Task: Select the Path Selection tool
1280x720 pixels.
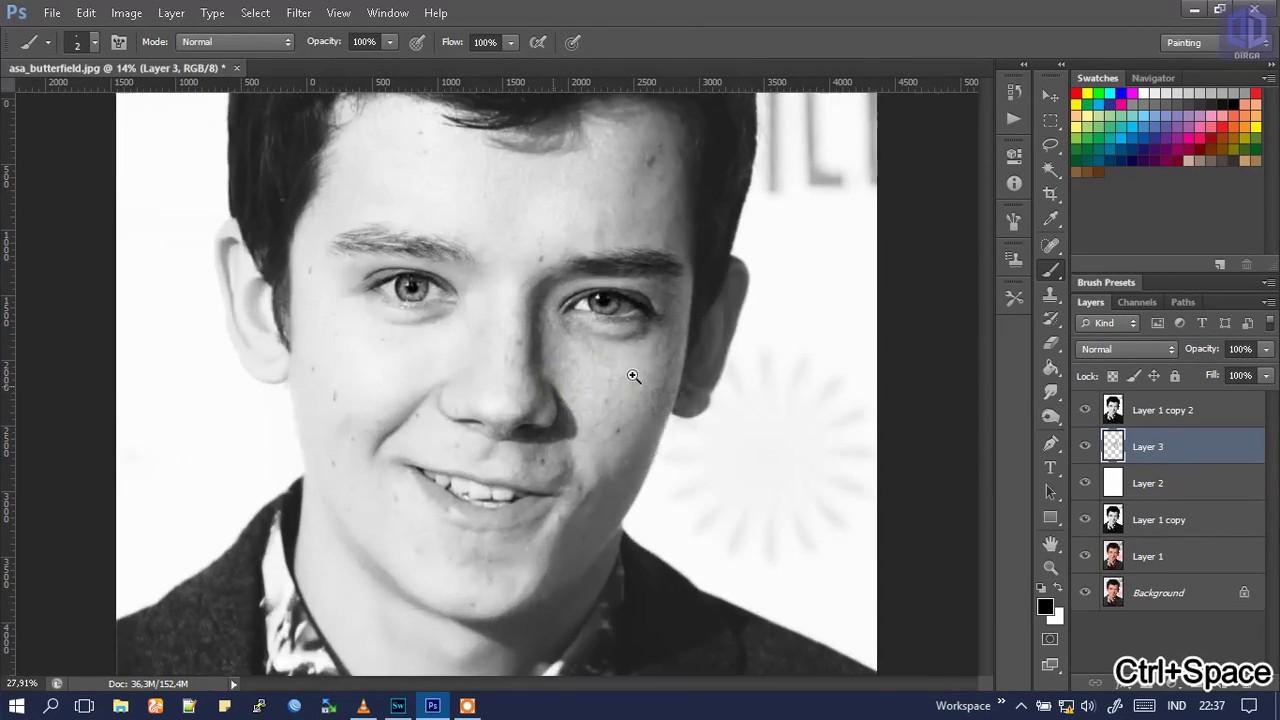Action: pyautogui.click(x=1050, y=492)
